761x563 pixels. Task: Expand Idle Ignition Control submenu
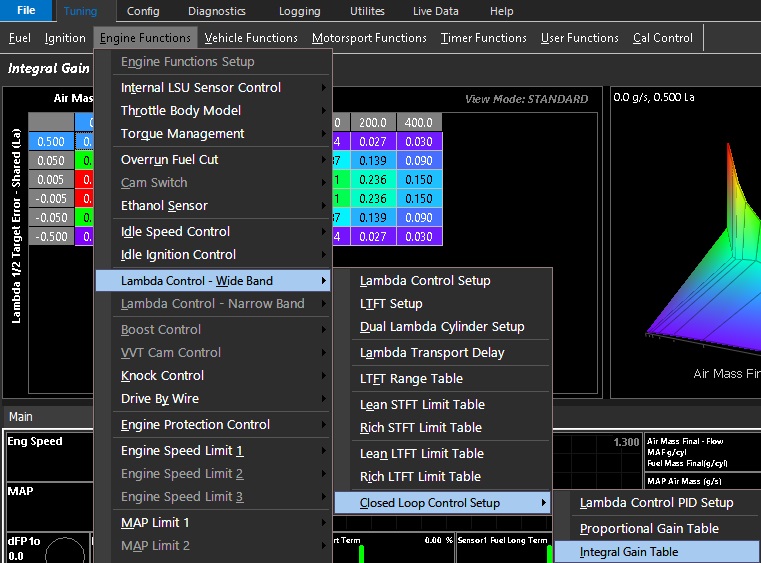214,255
